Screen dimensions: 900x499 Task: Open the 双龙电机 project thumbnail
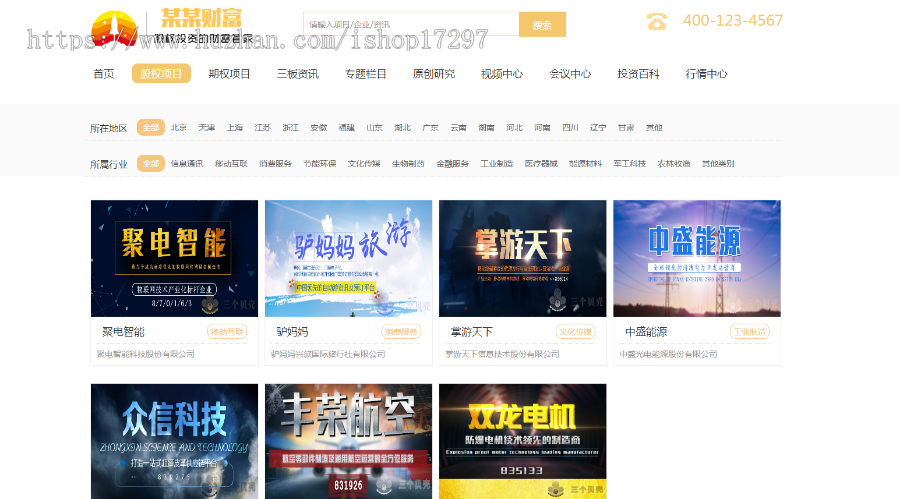click(x=522, y=441)
